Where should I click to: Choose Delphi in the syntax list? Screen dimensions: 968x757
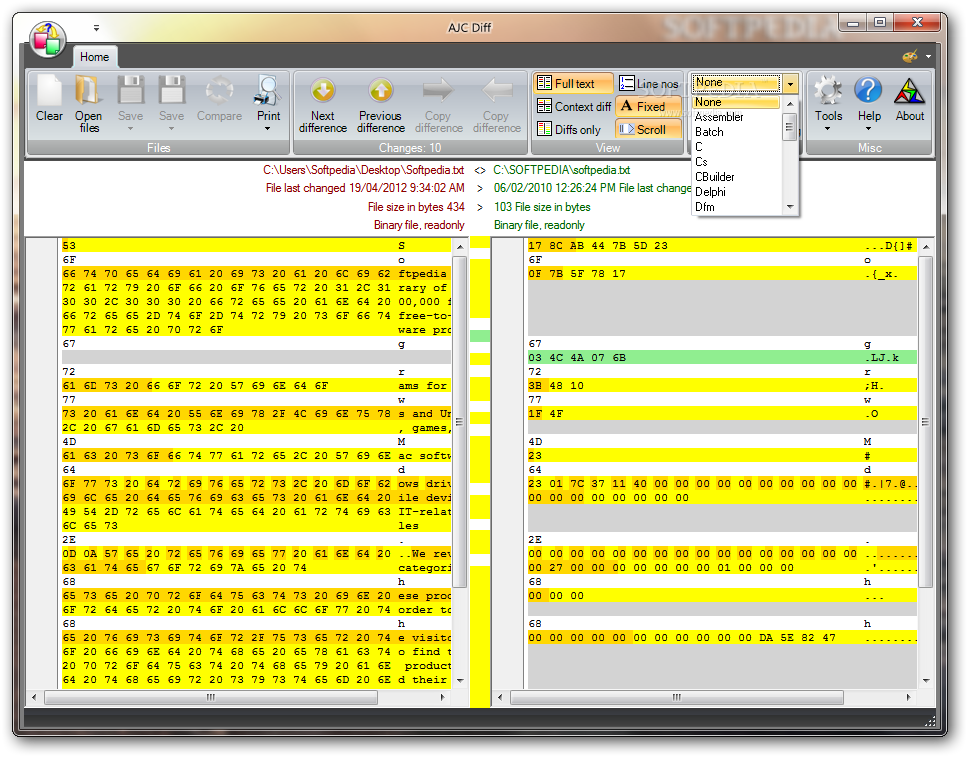pos(736,192)
